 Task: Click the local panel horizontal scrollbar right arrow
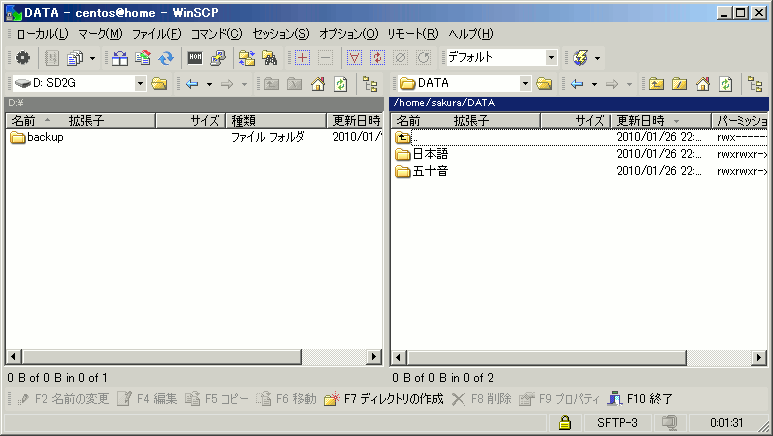pyautogui.click(x=375, y=356)
